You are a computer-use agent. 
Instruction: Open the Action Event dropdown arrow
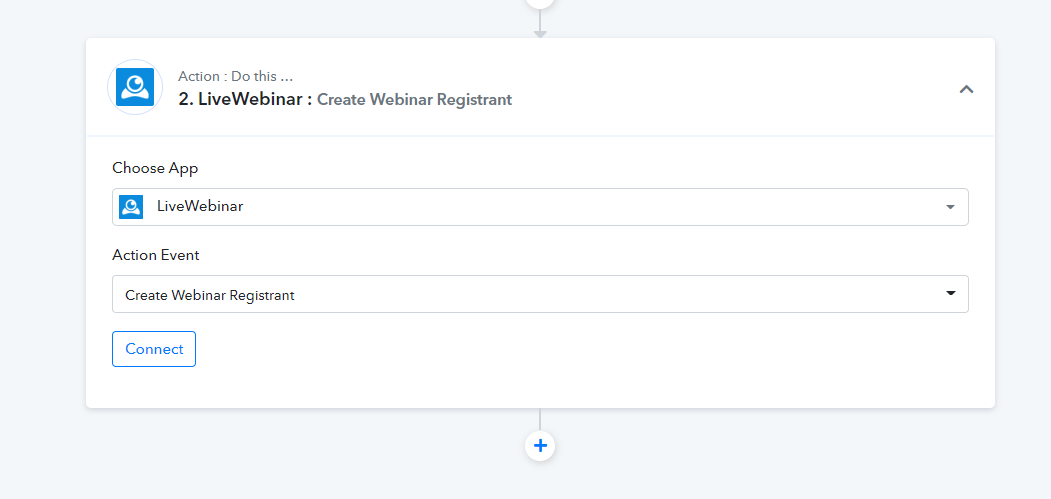coord(950,294)
